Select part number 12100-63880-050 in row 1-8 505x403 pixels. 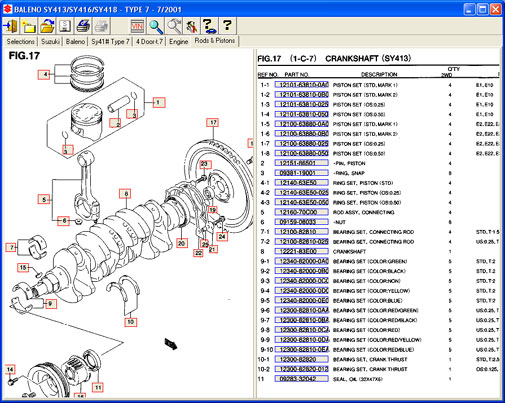pos(302,154)
